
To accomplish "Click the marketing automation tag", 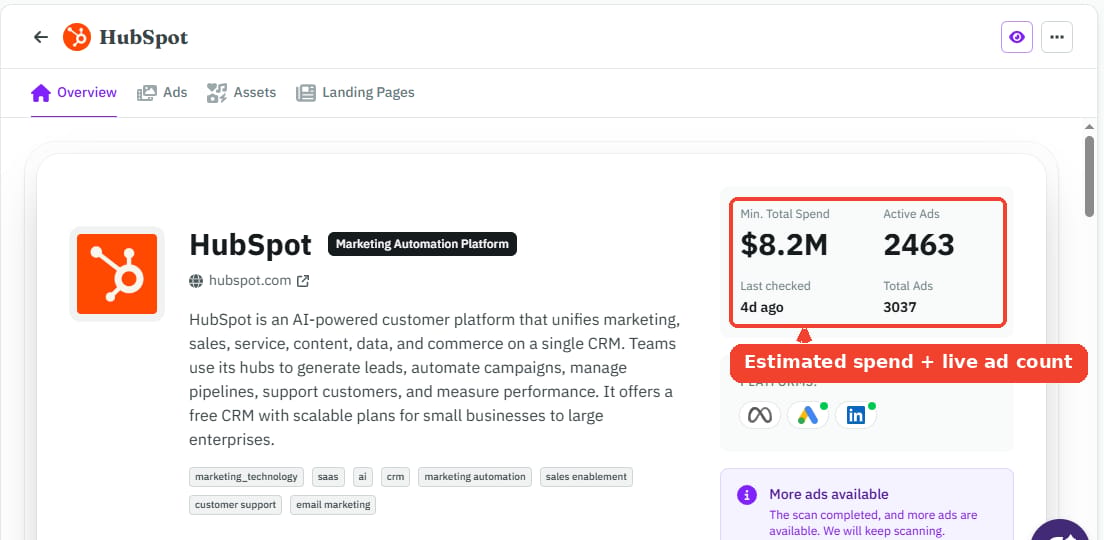I will click(x=475, y=477).
